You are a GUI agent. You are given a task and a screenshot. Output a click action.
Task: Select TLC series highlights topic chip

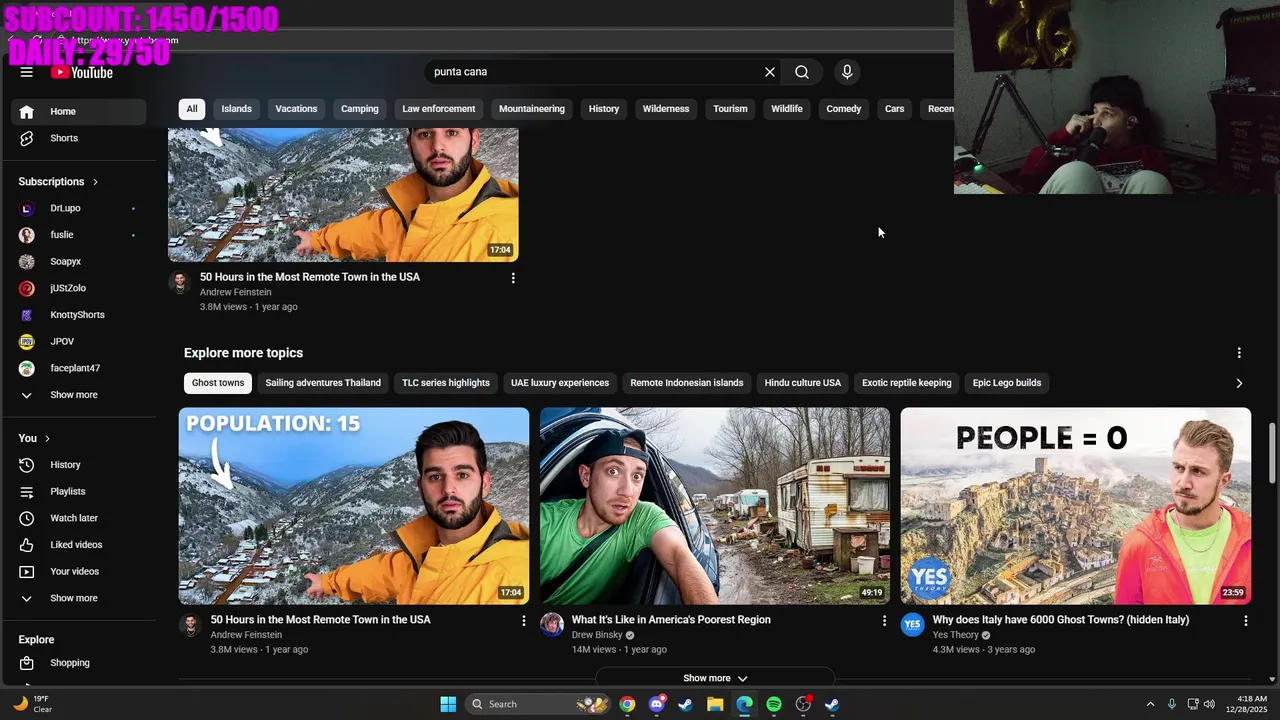point(446,383)
